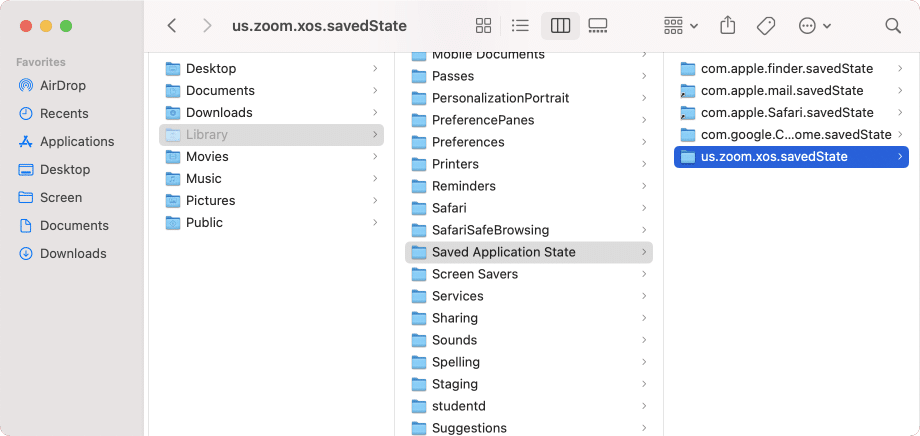Select the Preferences folder
The image size is (920, 436).
(529, 142)
